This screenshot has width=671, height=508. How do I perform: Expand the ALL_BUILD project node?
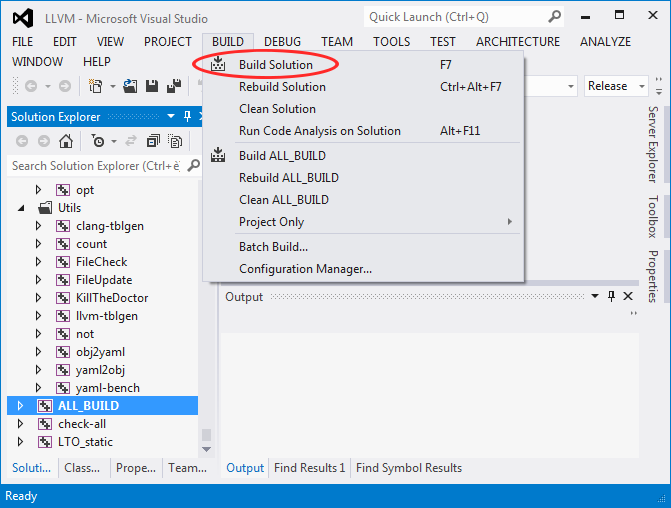click(20, 406)
